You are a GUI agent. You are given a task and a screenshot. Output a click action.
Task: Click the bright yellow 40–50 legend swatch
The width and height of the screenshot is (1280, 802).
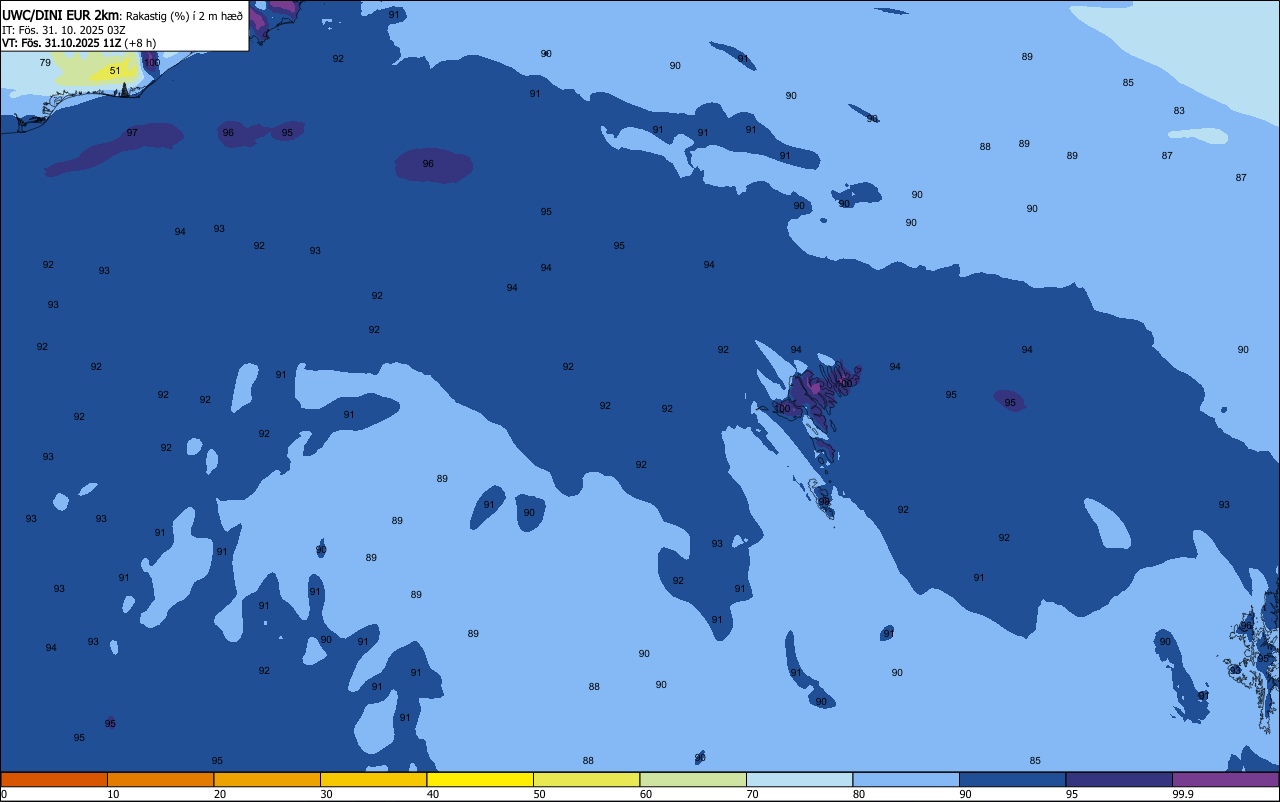click(480, 779)
